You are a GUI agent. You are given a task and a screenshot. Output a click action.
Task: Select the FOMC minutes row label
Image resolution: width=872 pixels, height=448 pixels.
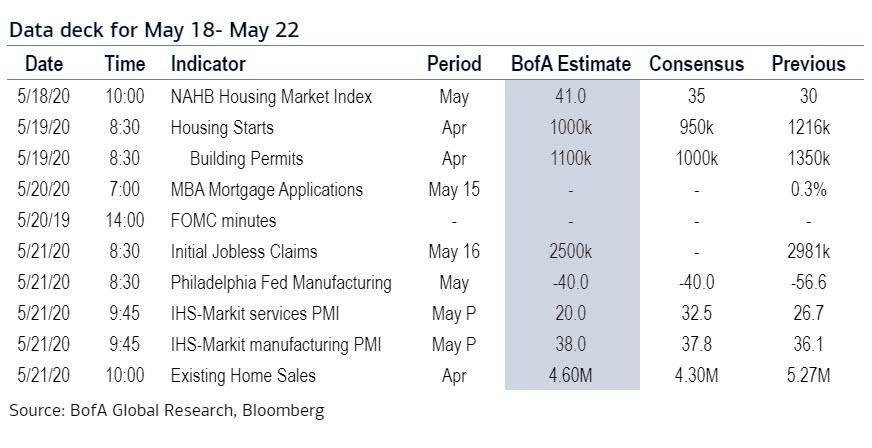tap(224, 221)
